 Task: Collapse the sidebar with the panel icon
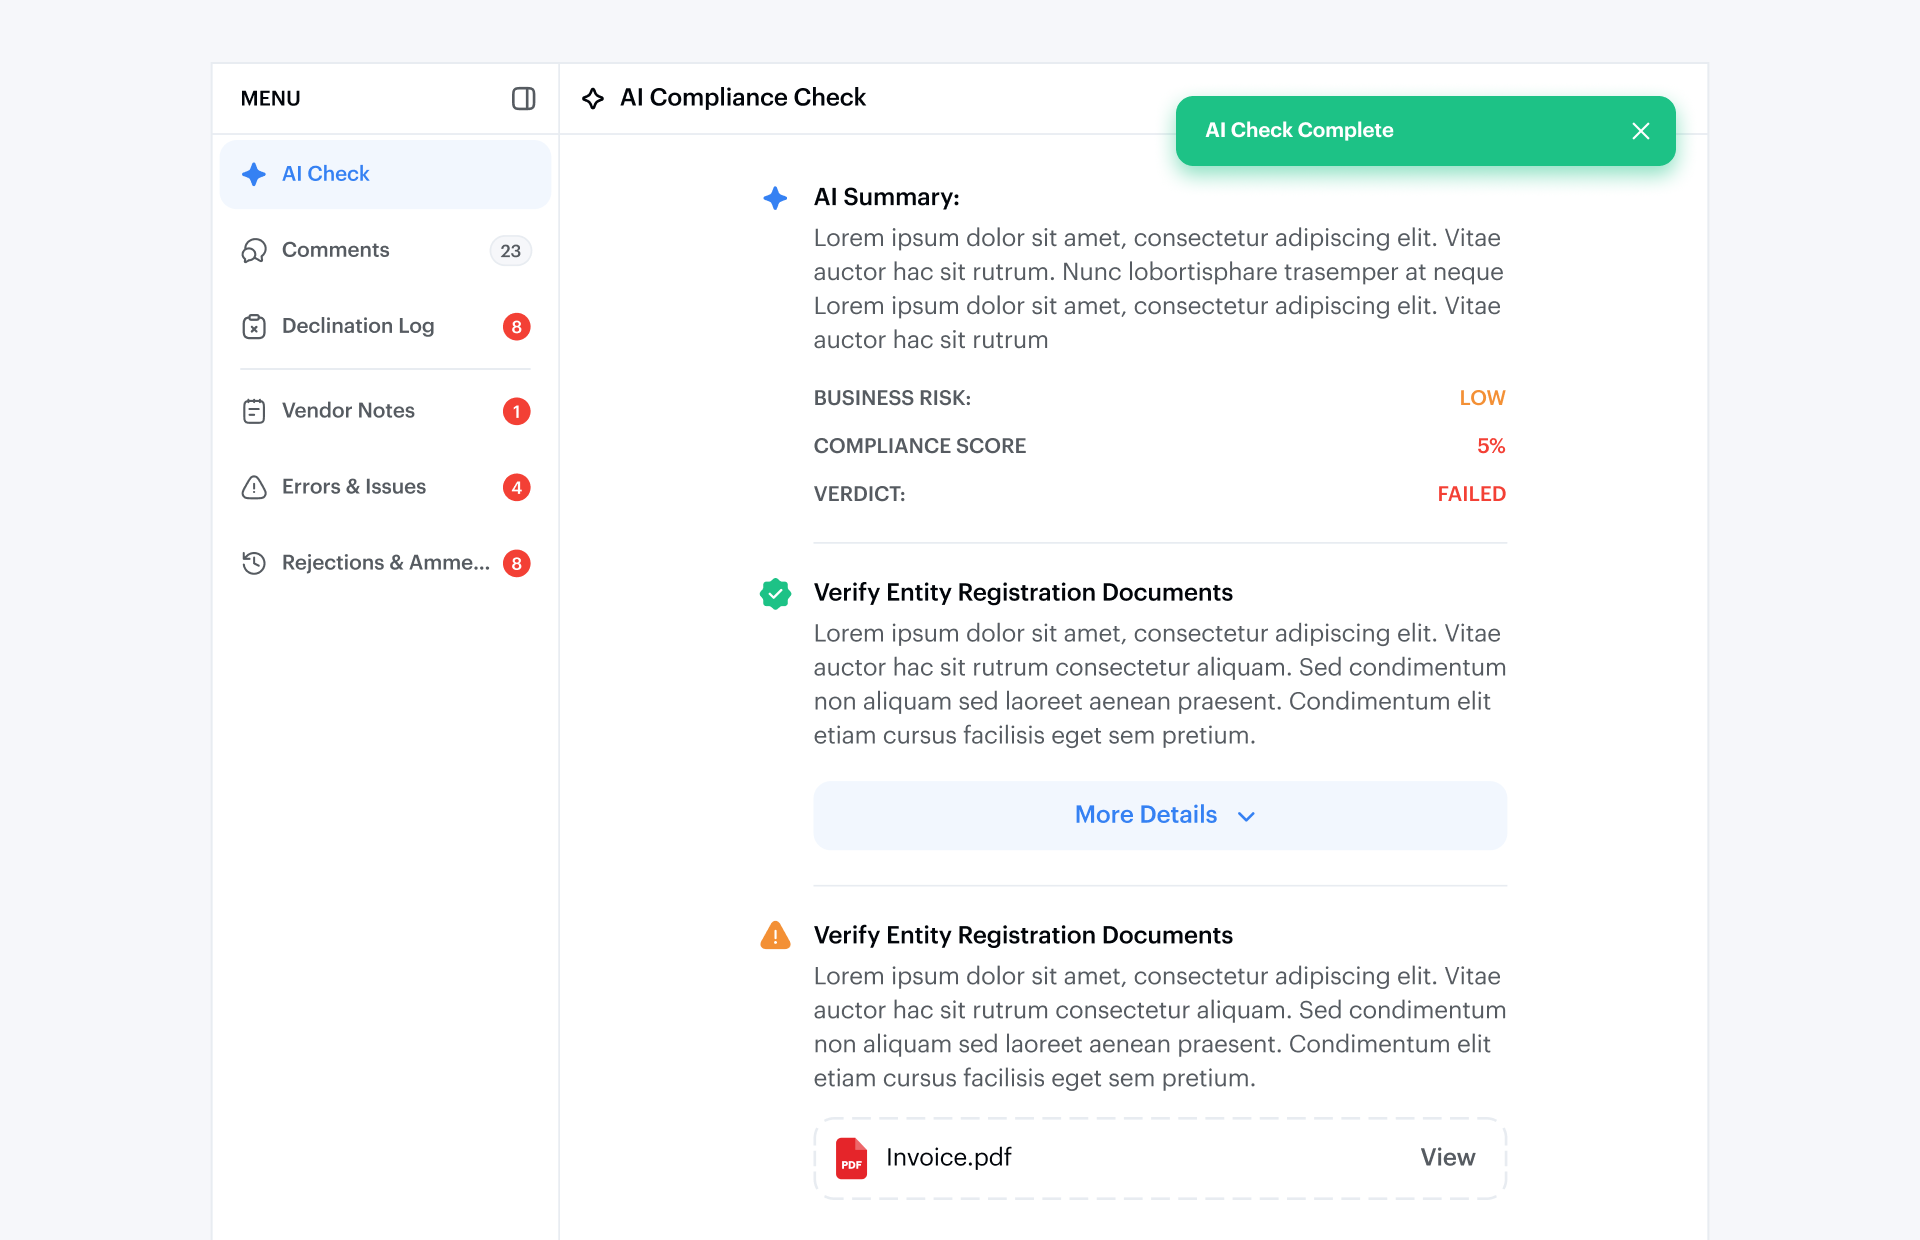point(523,98)
